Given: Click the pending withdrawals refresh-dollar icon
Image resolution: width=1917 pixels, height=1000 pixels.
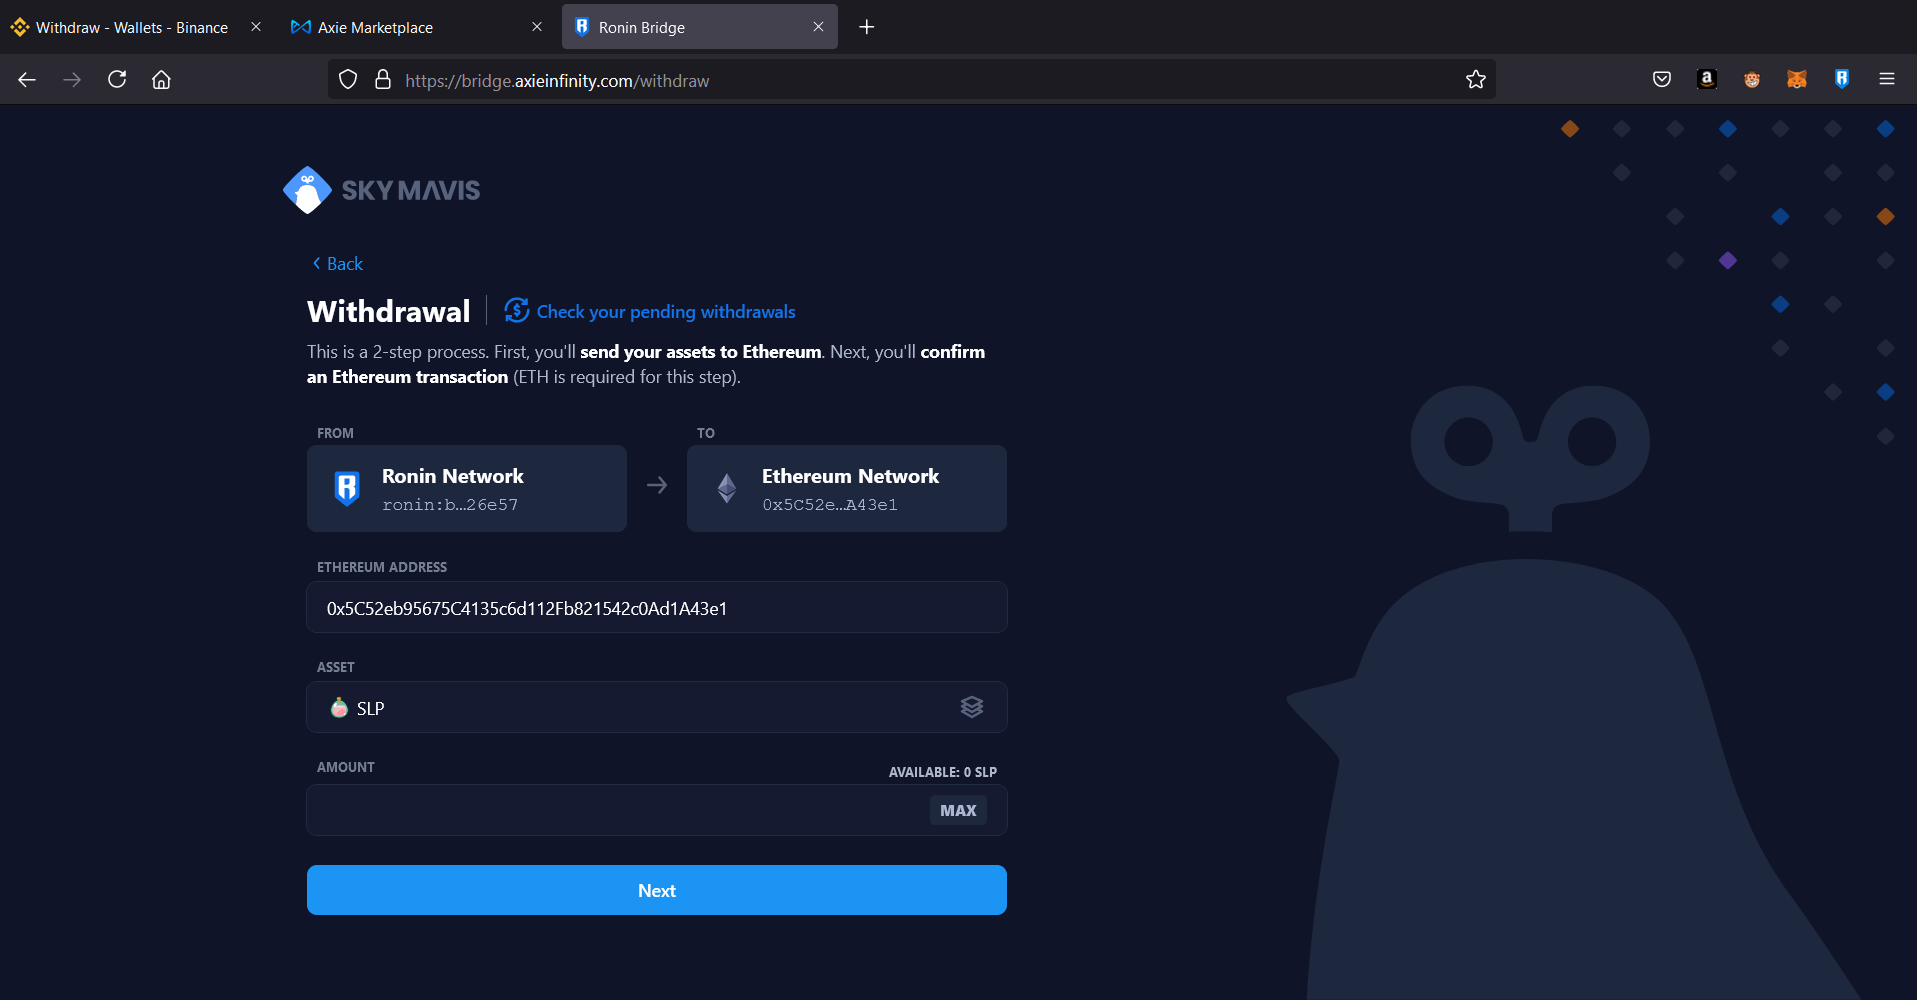Looking at the screenshot, I should tap(517, 311).
